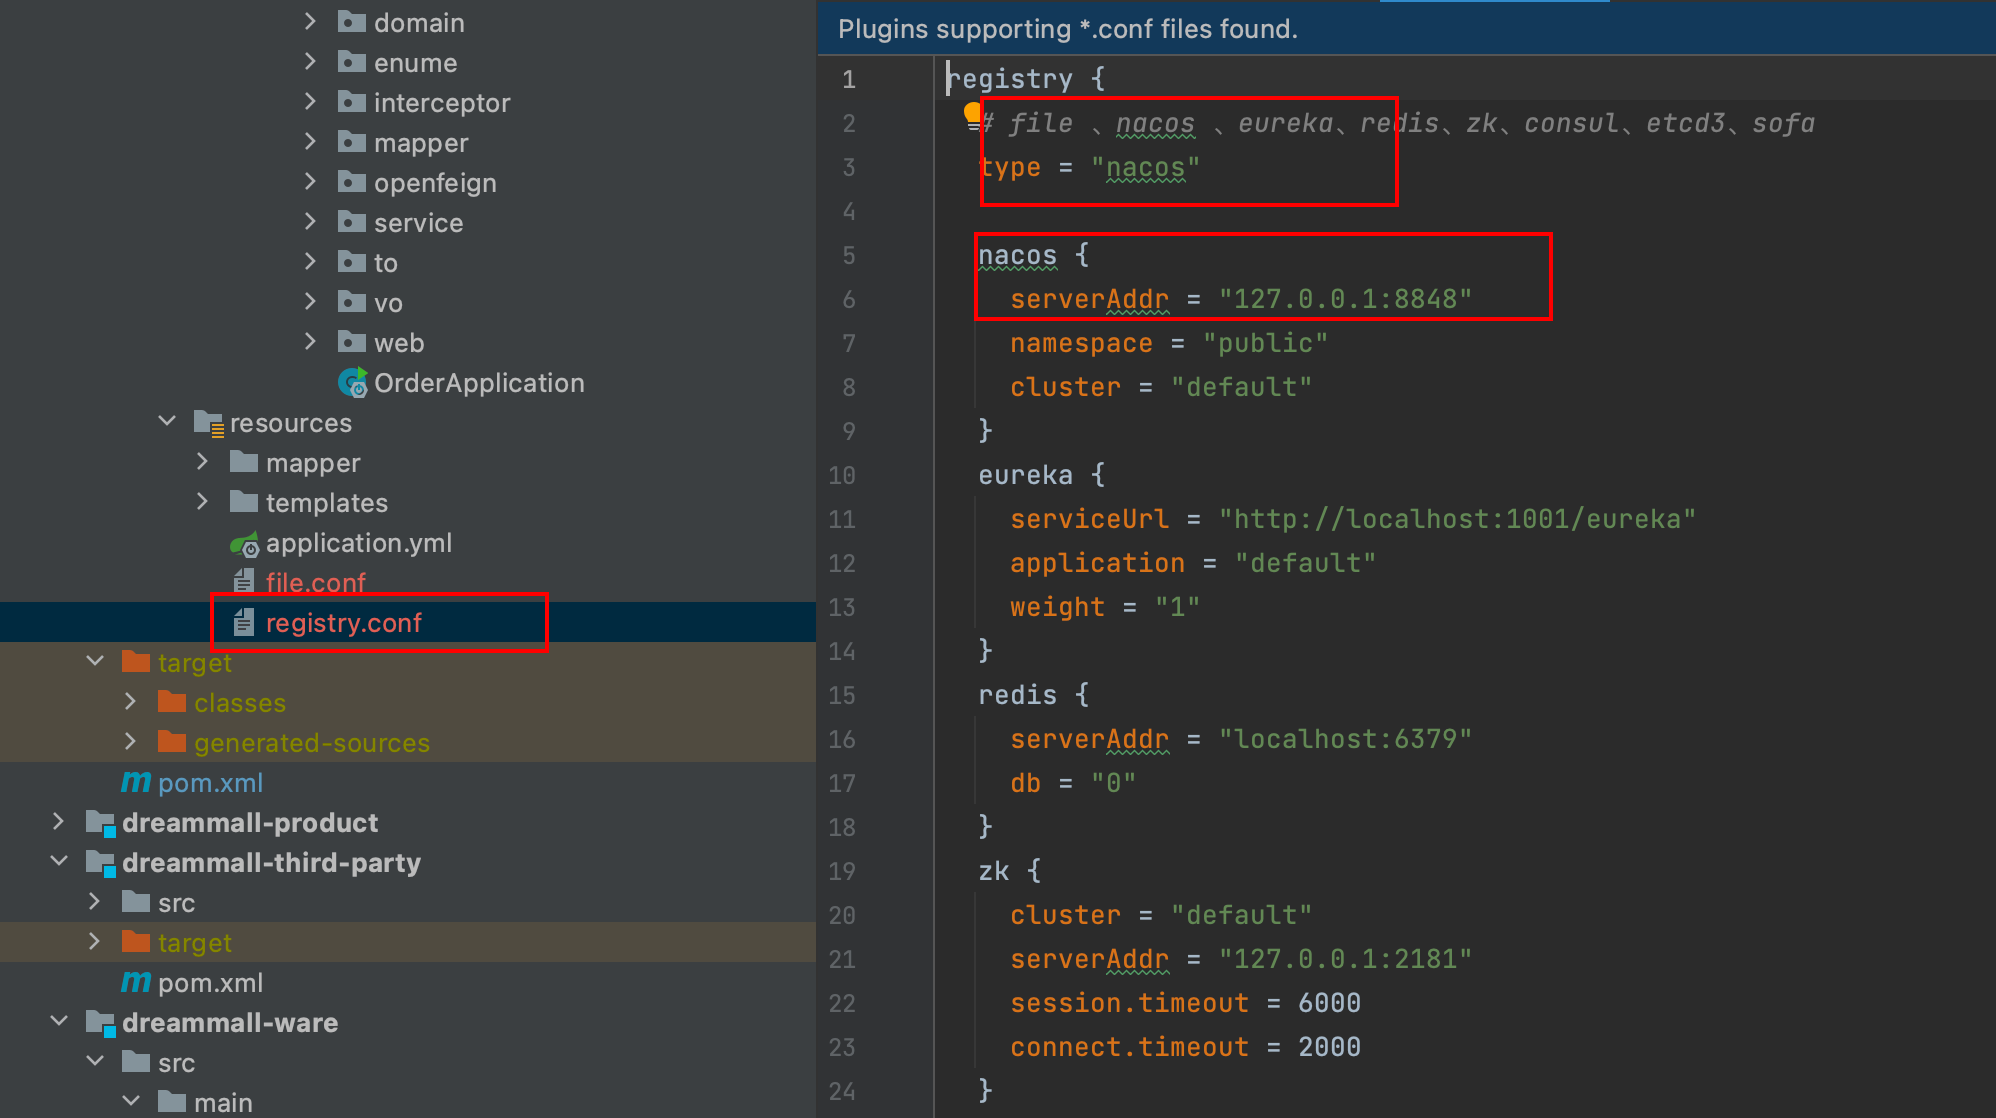
Task: Click the type = "nacos" value
Action: tap(1145, 167)
